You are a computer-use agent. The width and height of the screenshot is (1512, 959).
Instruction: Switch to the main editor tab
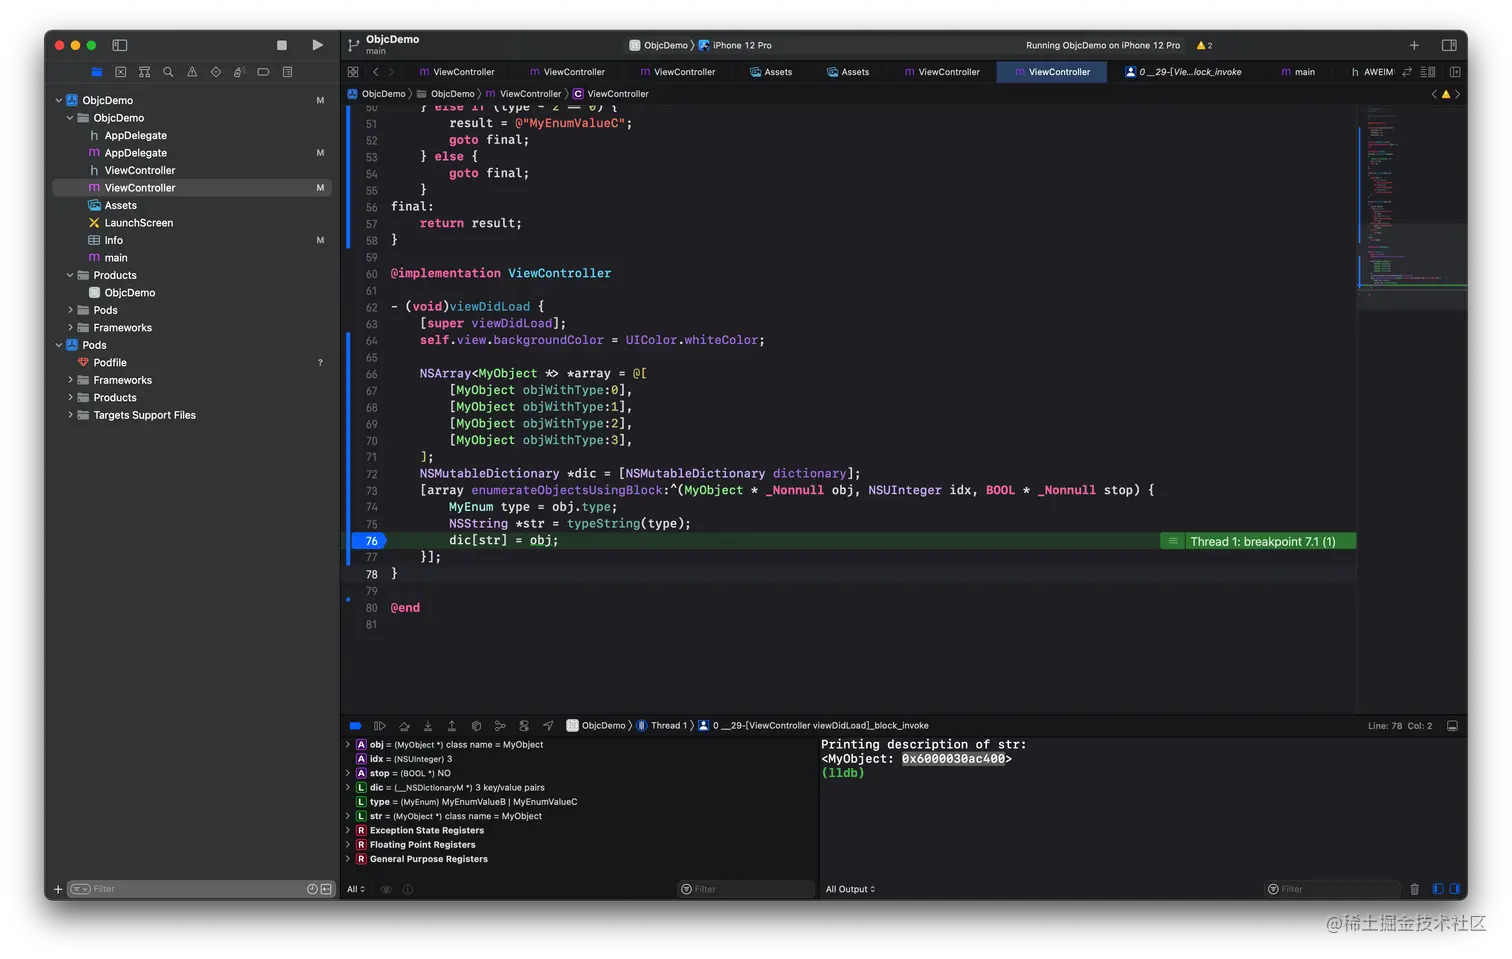tap(1298, 72)
